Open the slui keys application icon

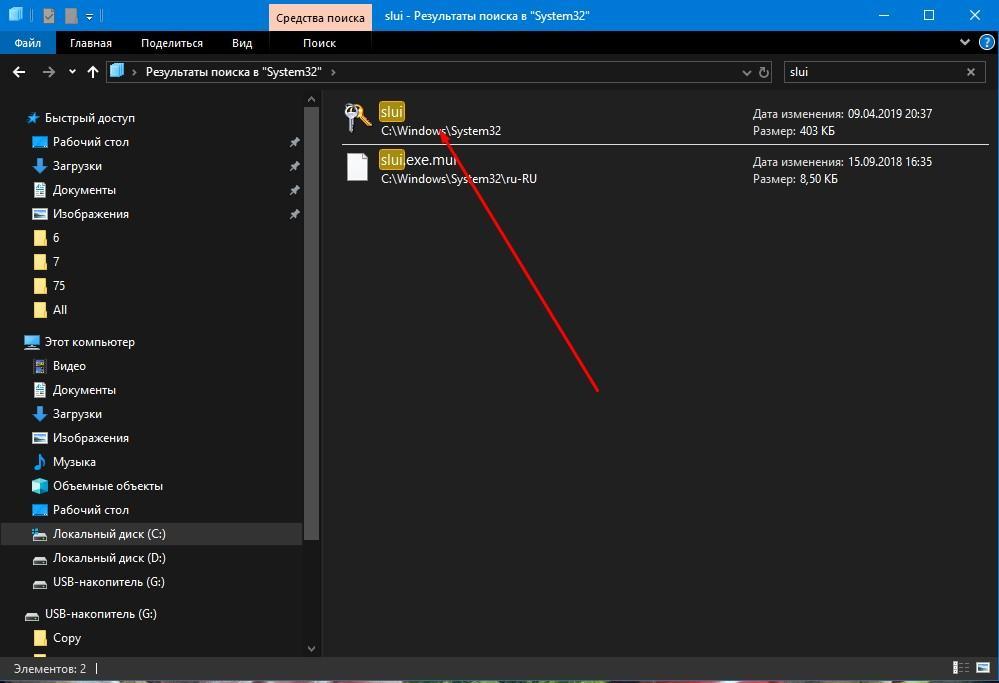click(357, 118)
